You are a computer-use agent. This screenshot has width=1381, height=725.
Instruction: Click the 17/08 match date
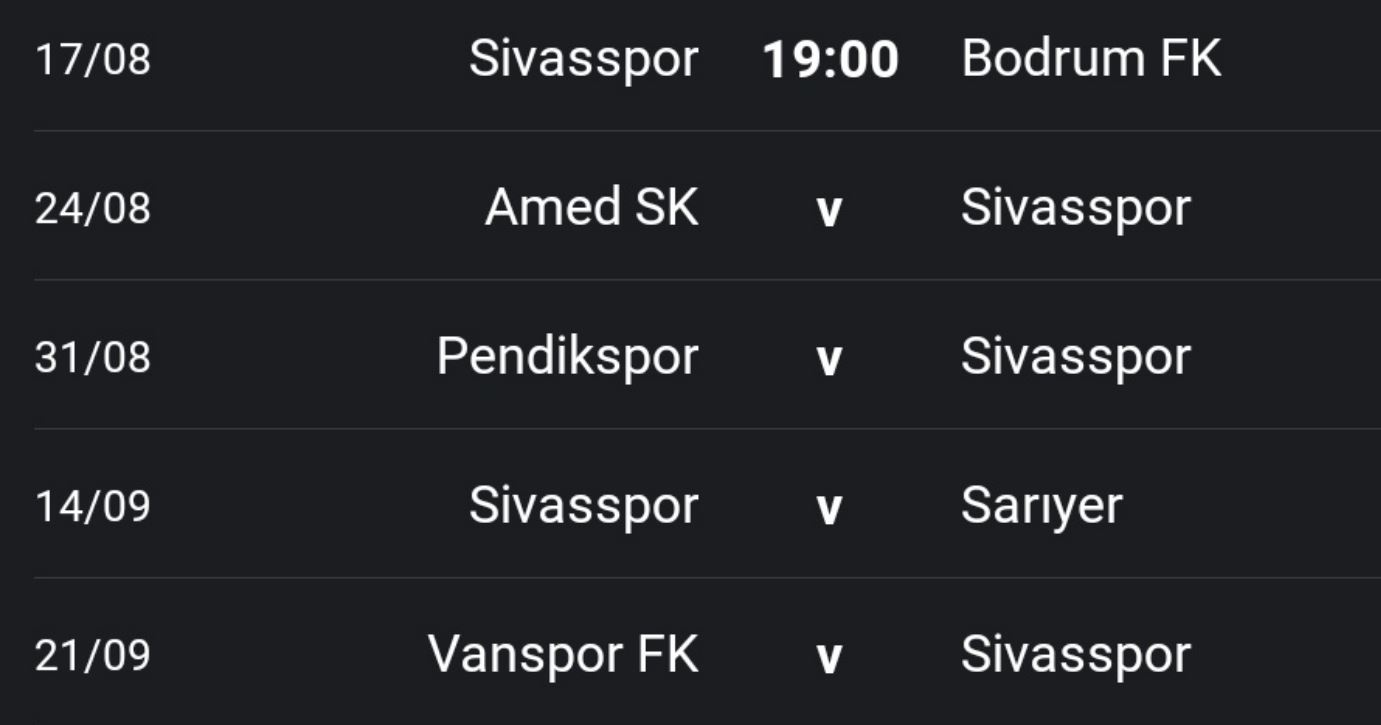tap(93, 60)
